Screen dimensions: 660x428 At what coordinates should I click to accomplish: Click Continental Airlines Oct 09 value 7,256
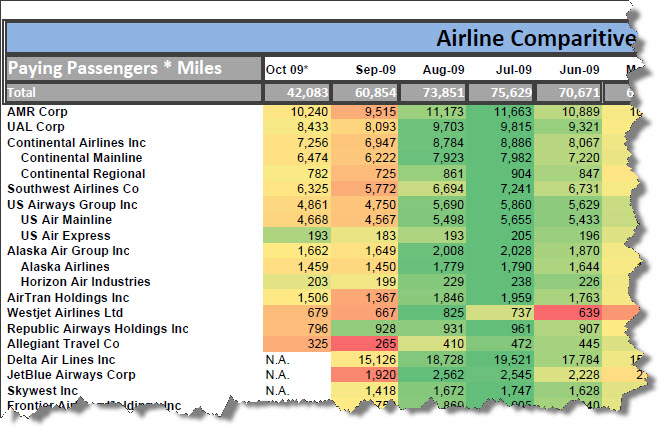297,143
